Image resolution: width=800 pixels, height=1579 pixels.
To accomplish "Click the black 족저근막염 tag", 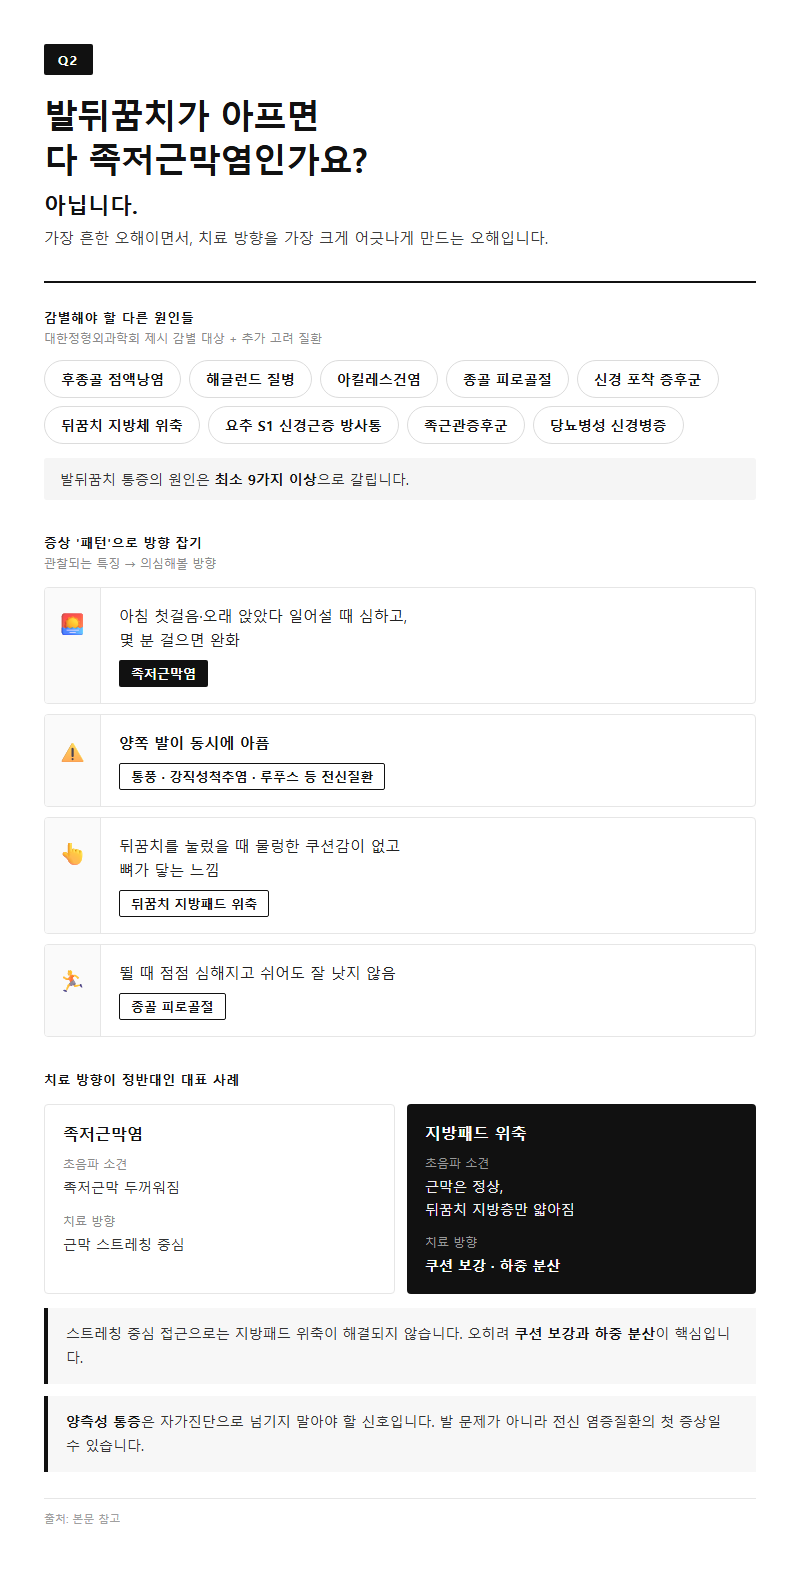I will (164, 674).
